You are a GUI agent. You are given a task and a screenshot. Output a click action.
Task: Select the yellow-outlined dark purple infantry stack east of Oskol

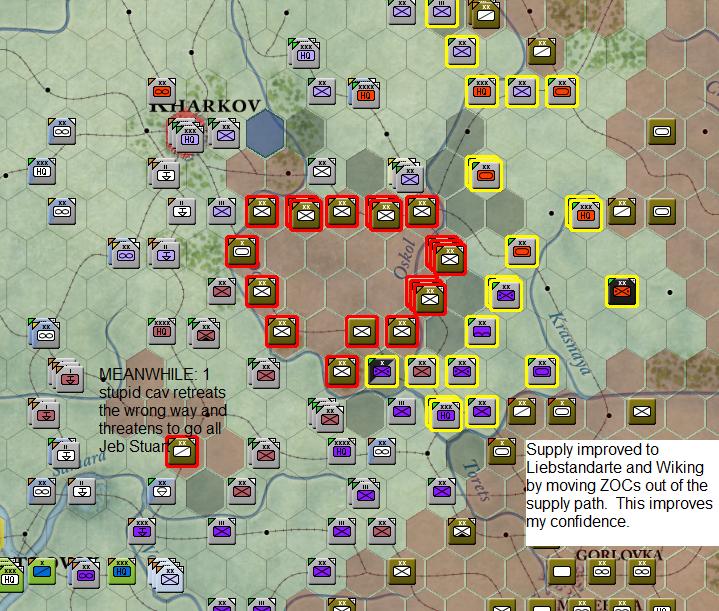(504, 294)
